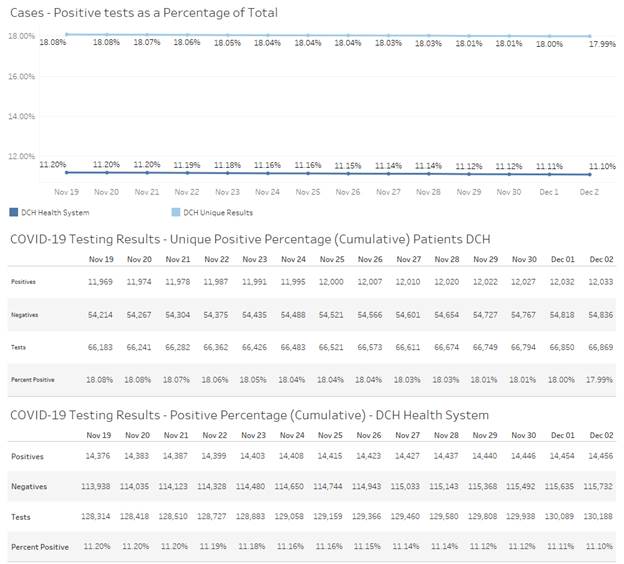This screenshot has height=564, width=624.
Task: Click 18.00% cell in Unique Patients Percent Positive row
Action: coord(561,380)
